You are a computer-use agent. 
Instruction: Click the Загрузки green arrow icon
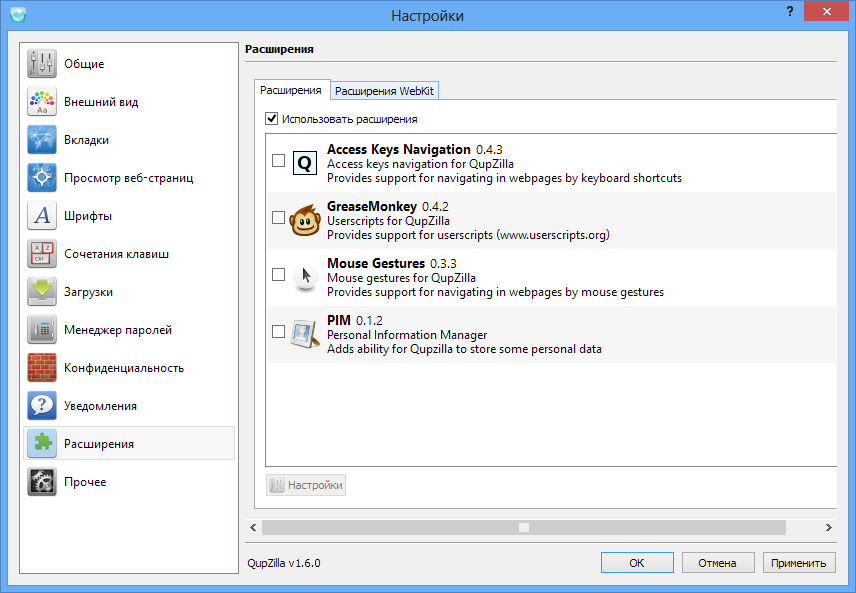point(41,292)
